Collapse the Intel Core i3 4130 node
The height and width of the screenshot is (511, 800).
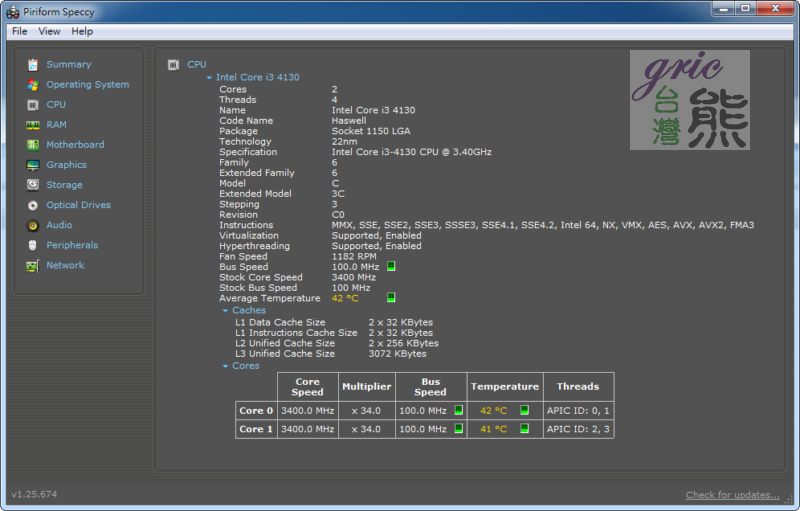(x=209, y=77)
